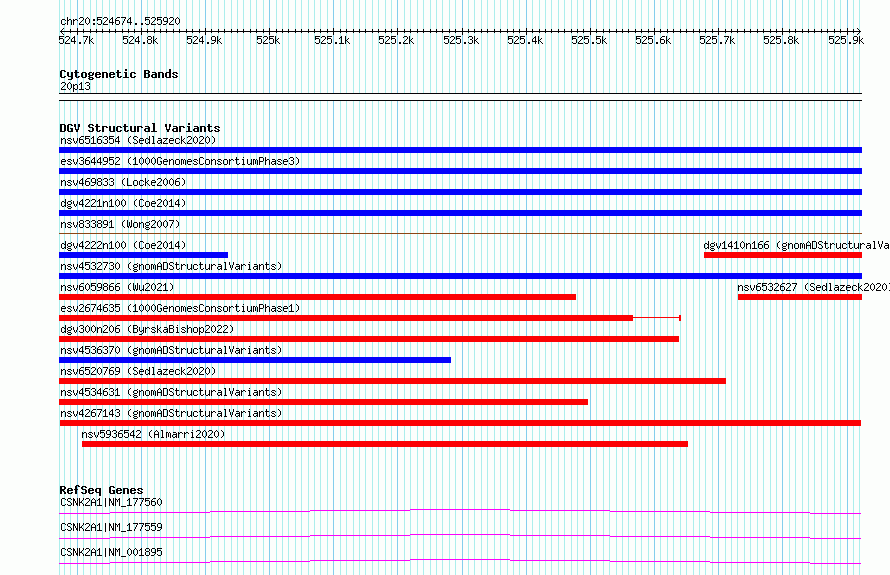This screenshot has width=890, height=575.
Task: Select the red bar under nsv4267143
Action: tap(460, 423)
